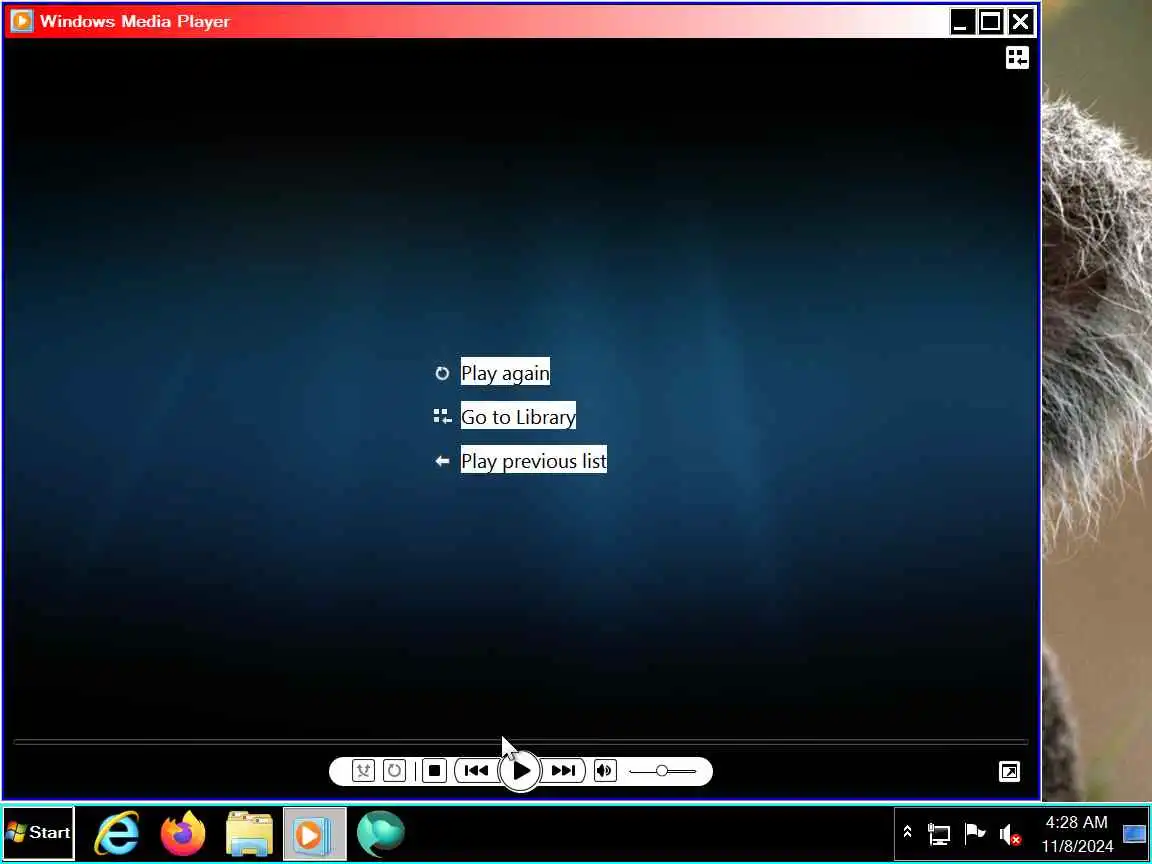This screenshot has height=864, width=1152.
Task: Click the Play again label
Action: point(505,373)
